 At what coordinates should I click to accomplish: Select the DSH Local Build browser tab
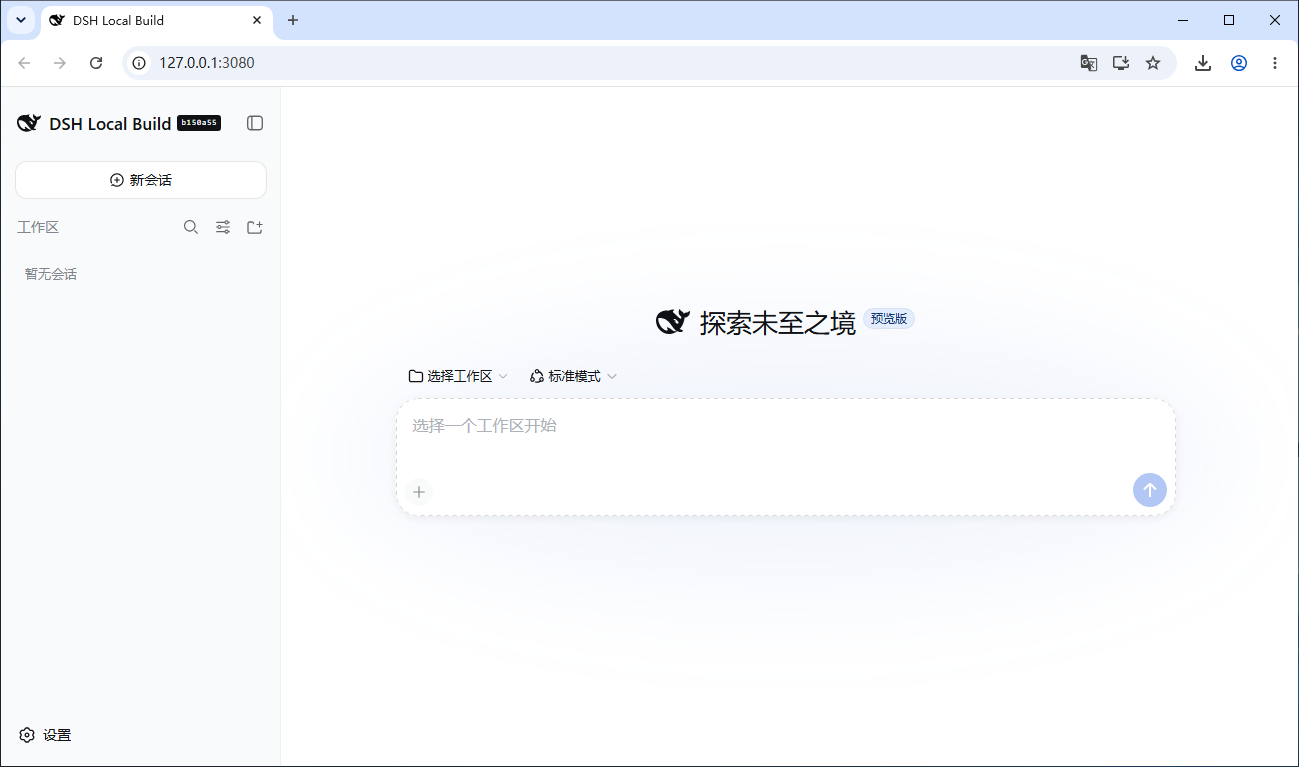coord(156,21)
